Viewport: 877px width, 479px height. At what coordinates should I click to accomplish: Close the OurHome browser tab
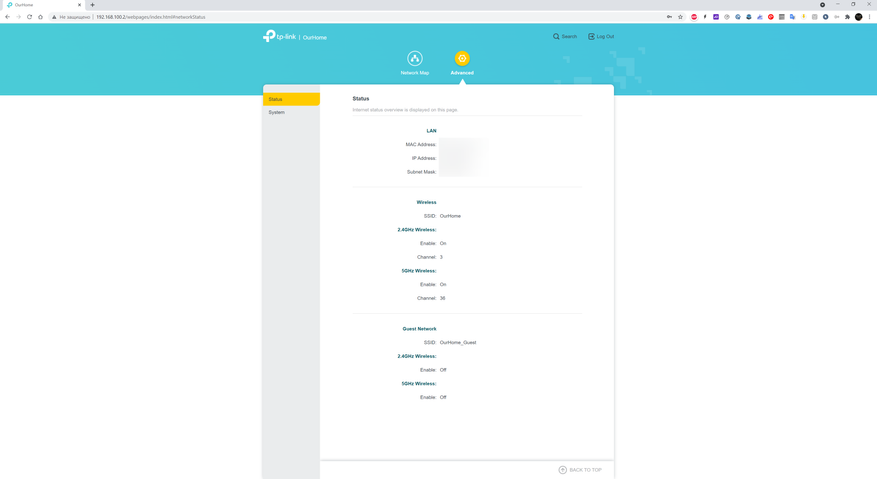point(80,5)
